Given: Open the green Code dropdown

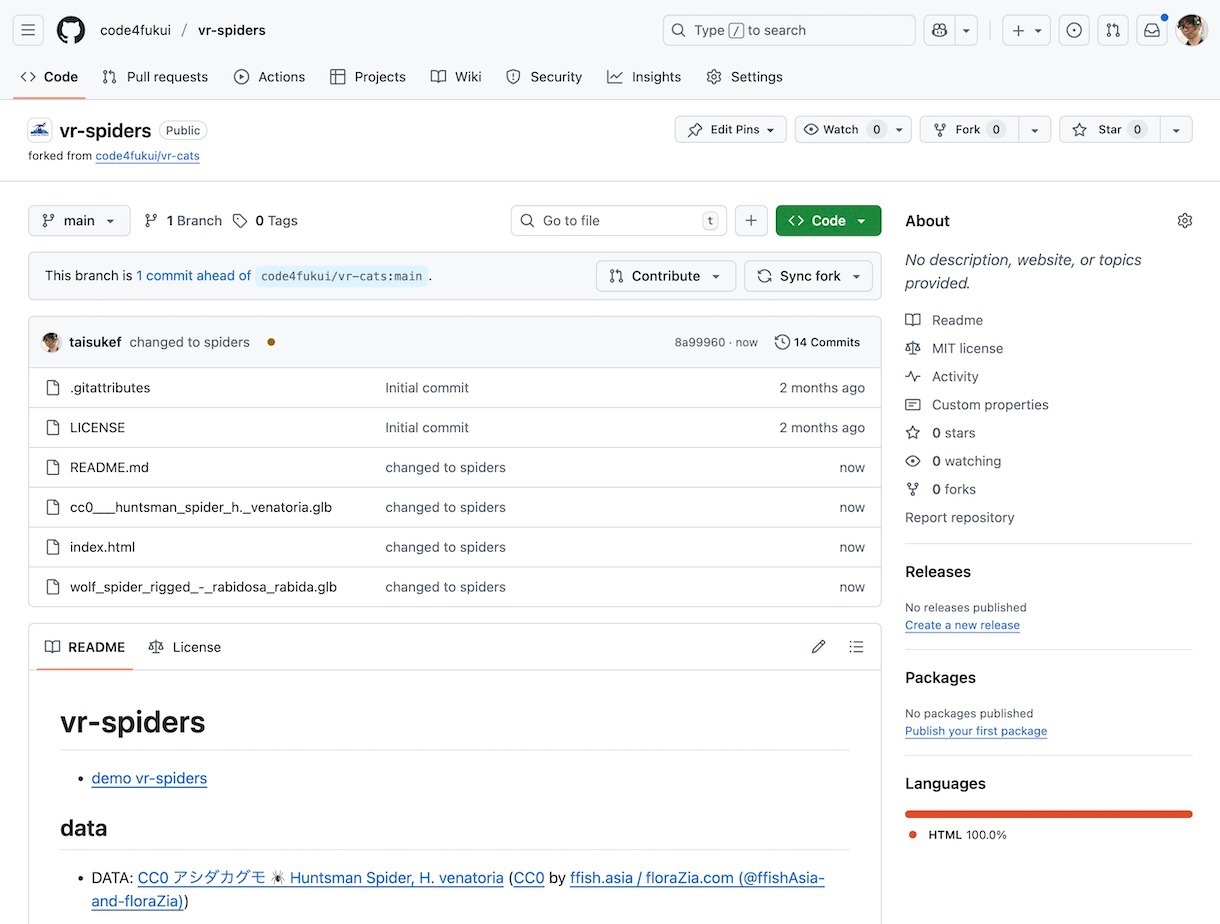Looking at the screenshot, I should point(828,221).
